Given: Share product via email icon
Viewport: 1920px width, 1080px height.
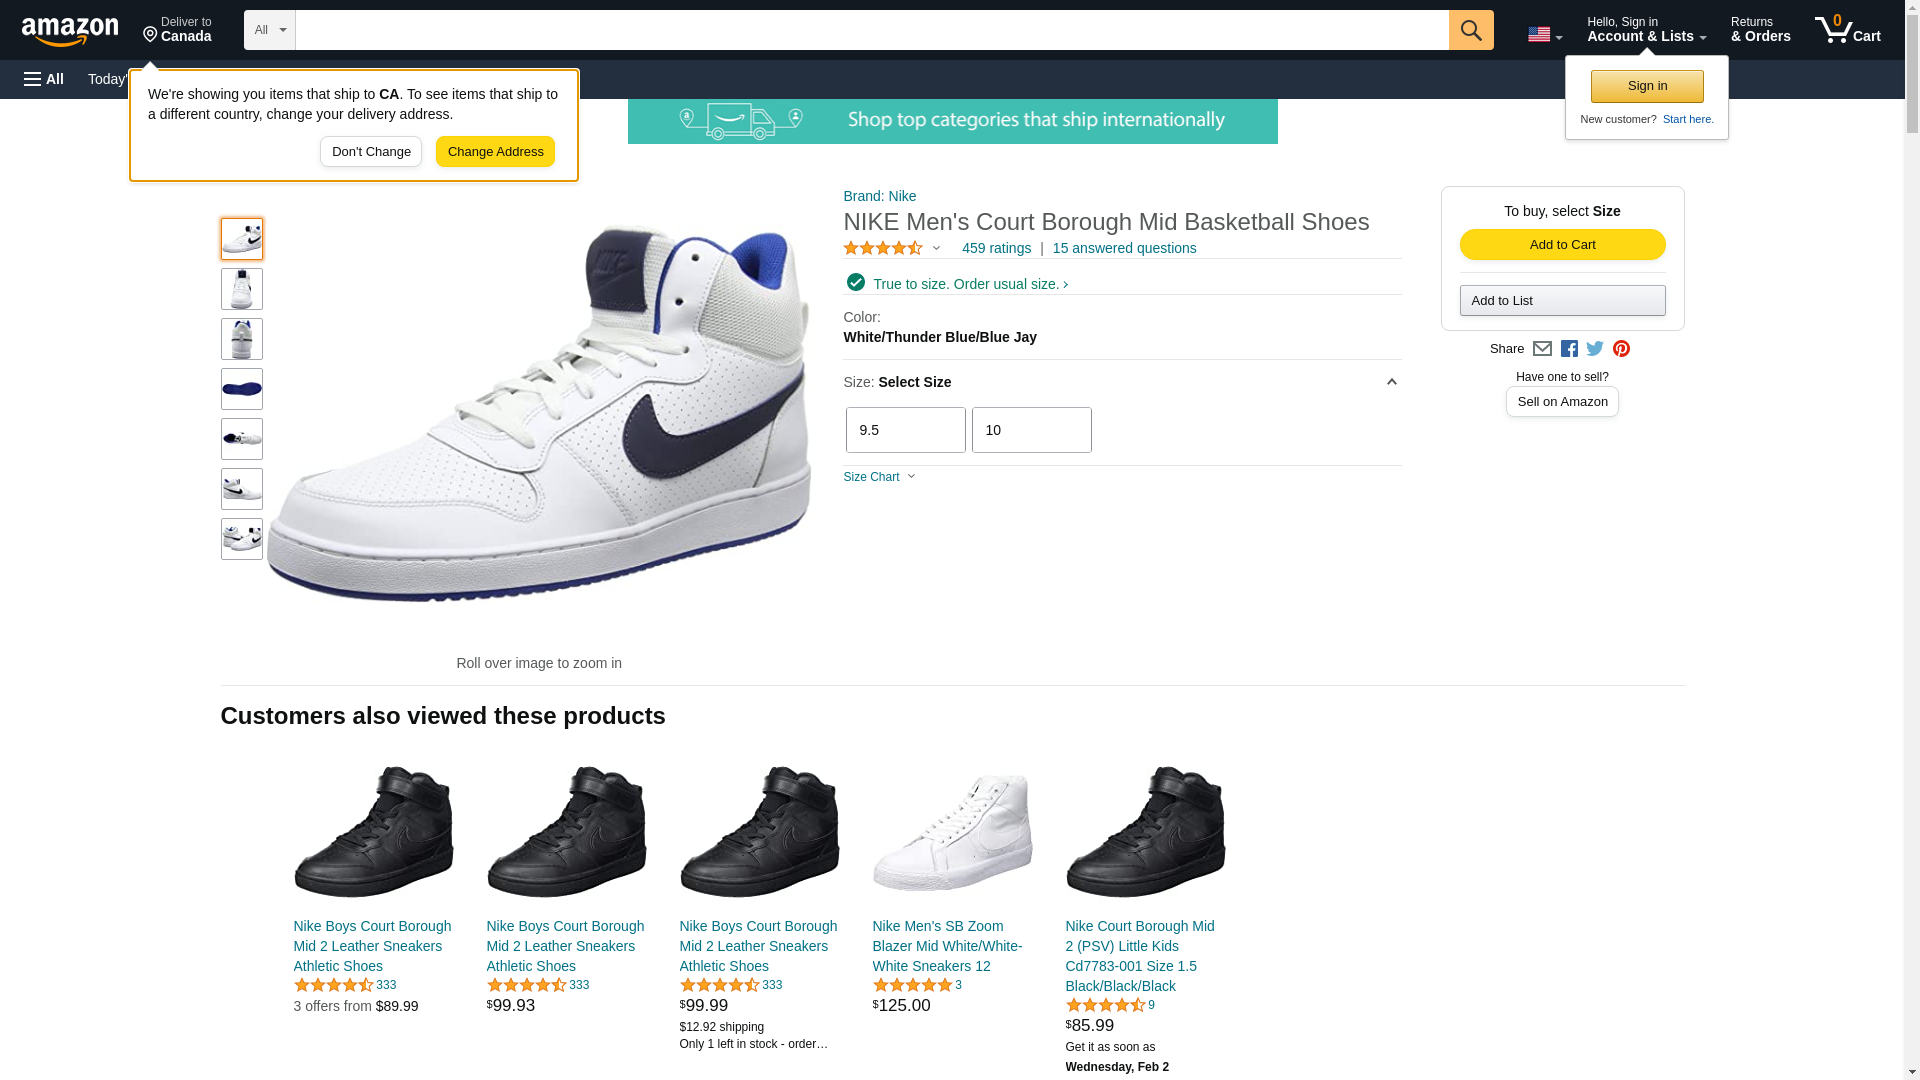Looking at the screenshot, I should [x=1542, y=349].
